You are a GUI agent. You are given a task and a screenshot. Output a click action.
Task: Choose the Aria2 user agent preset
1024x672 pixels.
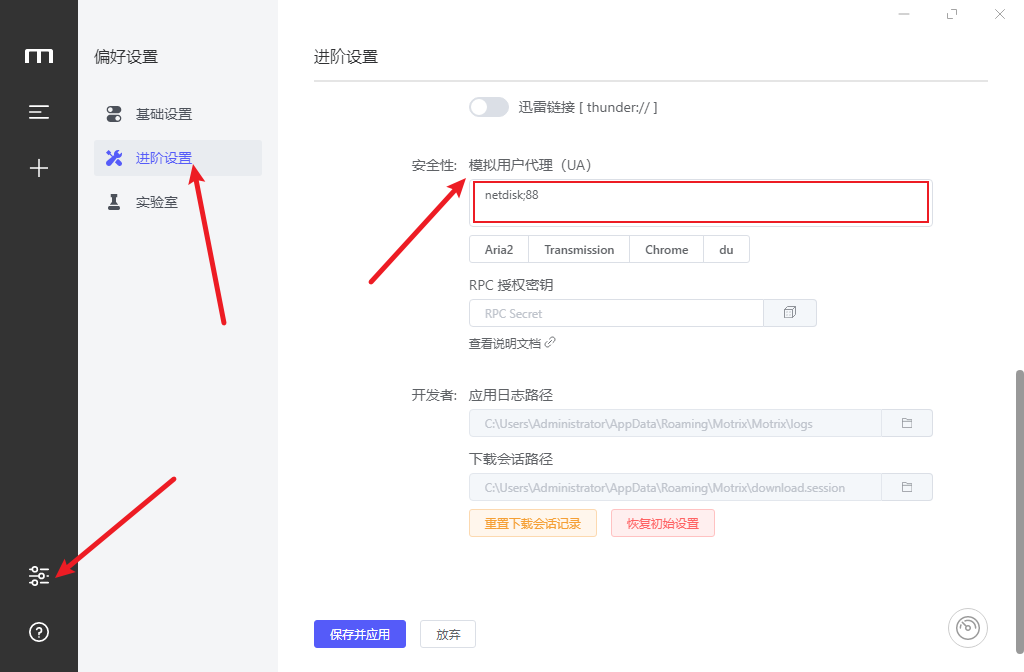pyautogui.click(x=499, y=249)
